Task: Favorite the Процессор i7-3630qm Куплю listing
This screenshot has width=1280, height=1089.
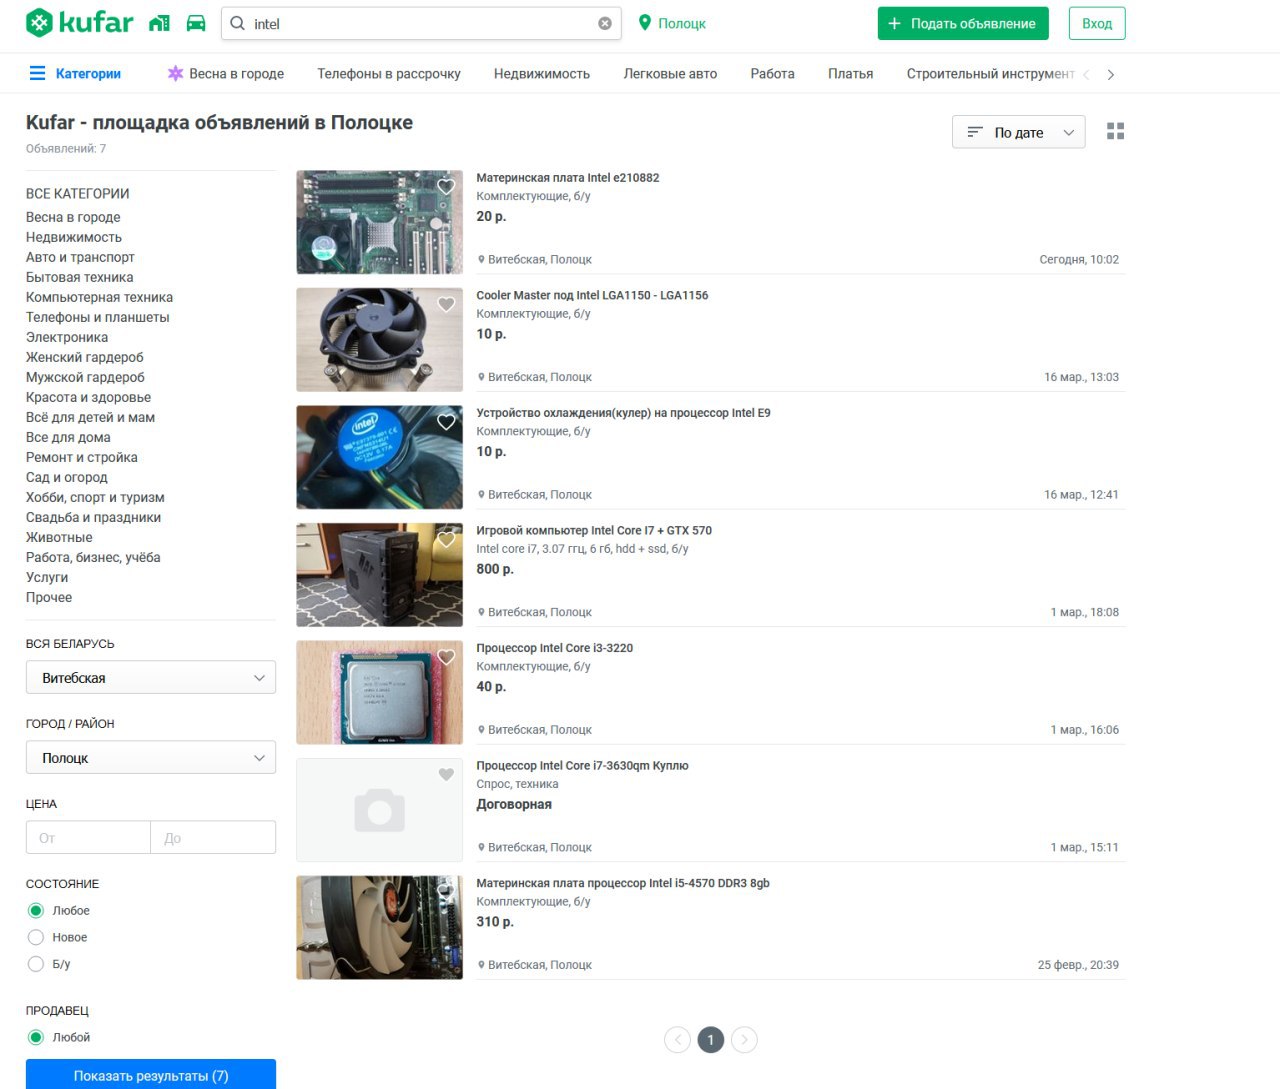Action: (x=446, y=774)
